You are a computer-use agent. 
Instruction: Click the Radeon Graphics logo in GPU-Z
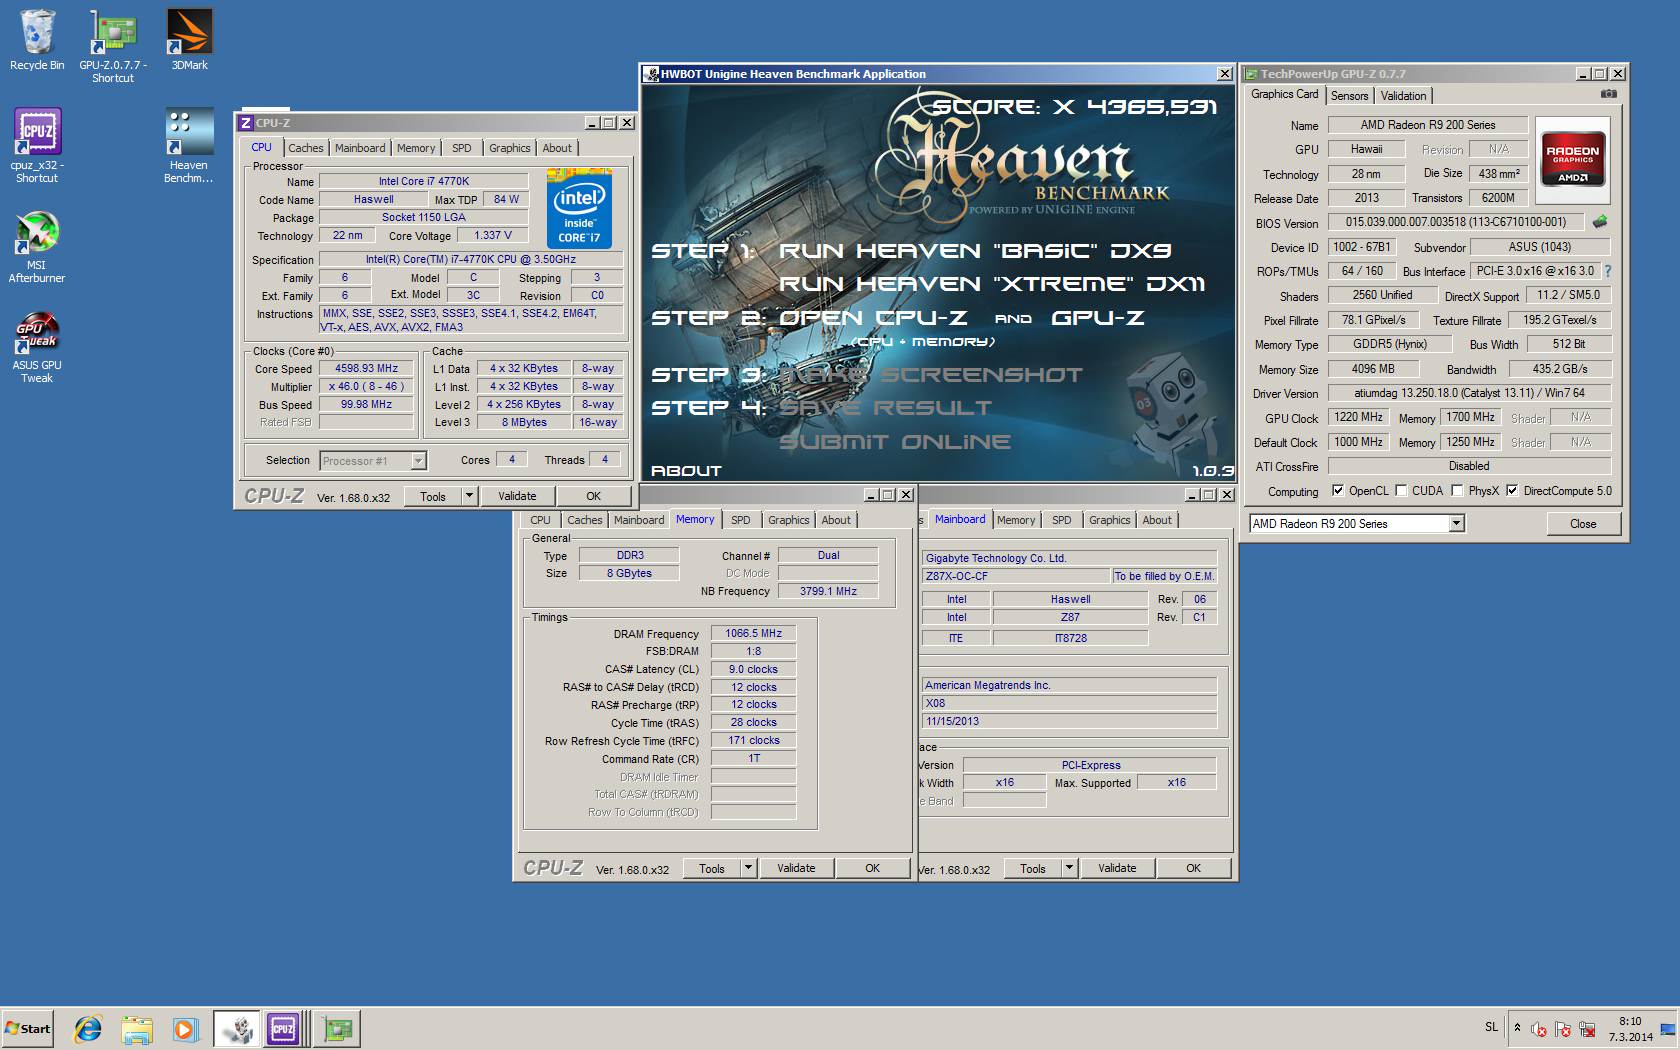pyautogui.click(x=1572, y=158)
